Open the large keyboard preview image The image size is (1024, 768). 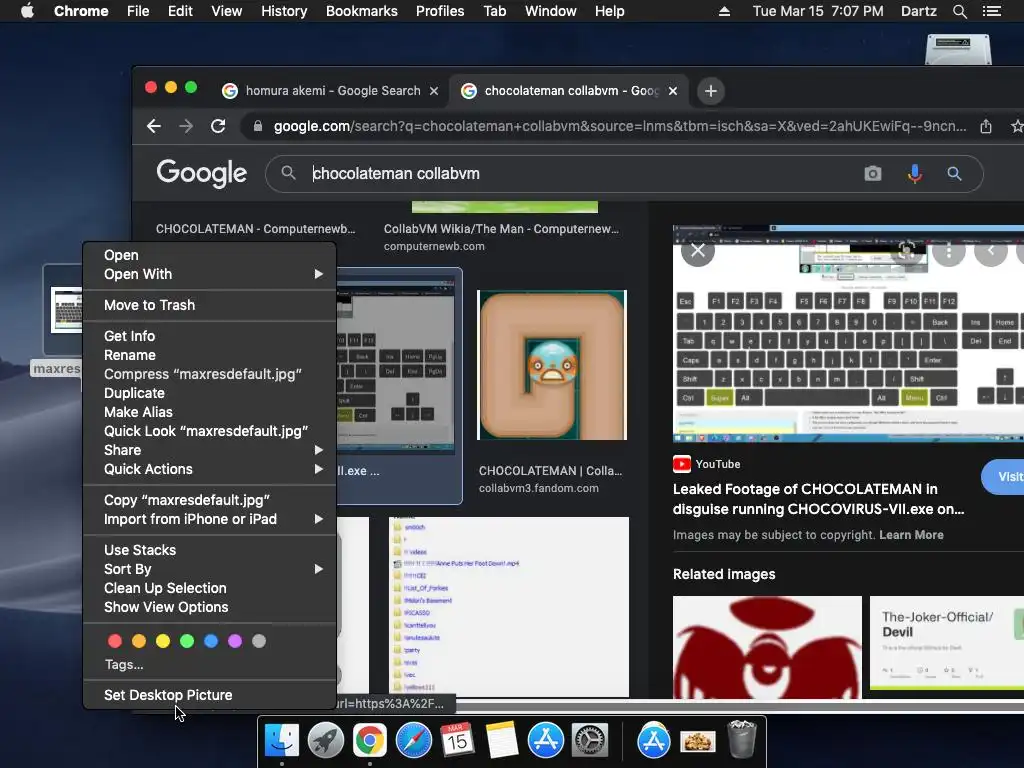(x=848, y=334)
